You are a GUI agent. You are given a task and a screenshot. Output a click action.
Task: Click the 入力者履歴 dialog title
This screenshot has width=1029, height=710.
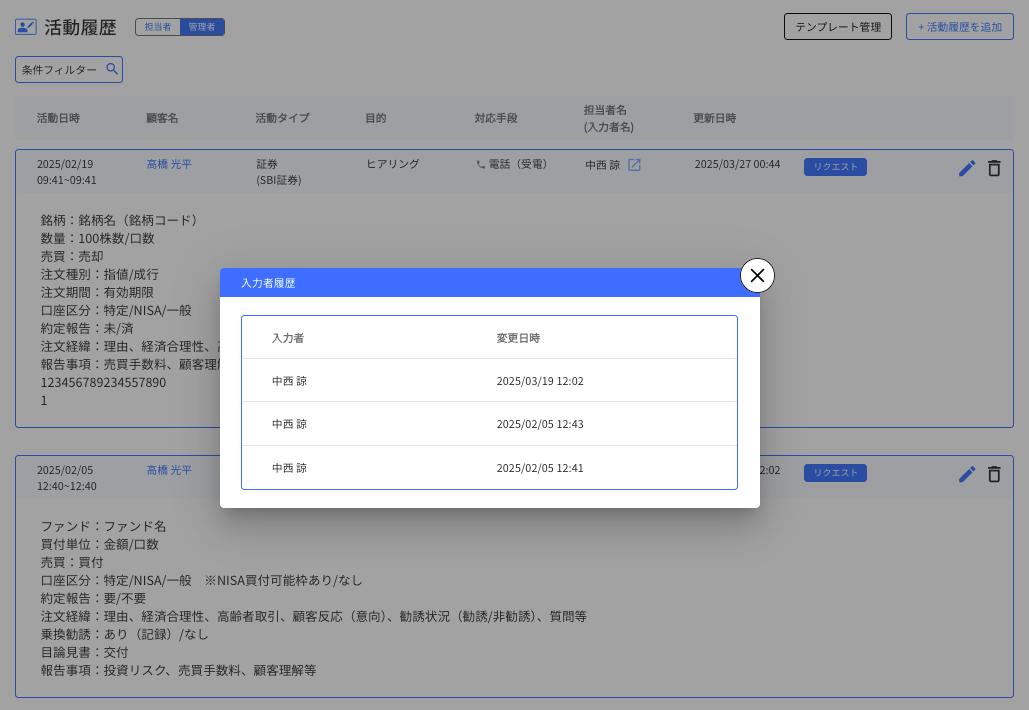(268, 283)
